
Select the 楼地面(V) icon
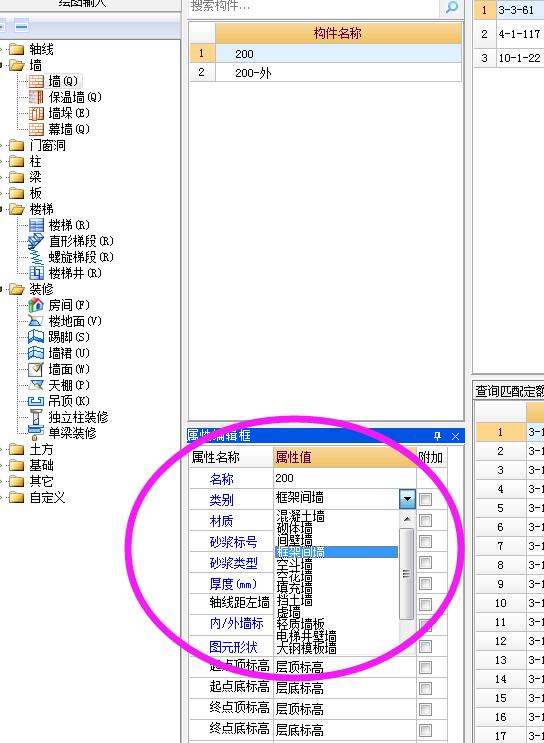point(36,321)
